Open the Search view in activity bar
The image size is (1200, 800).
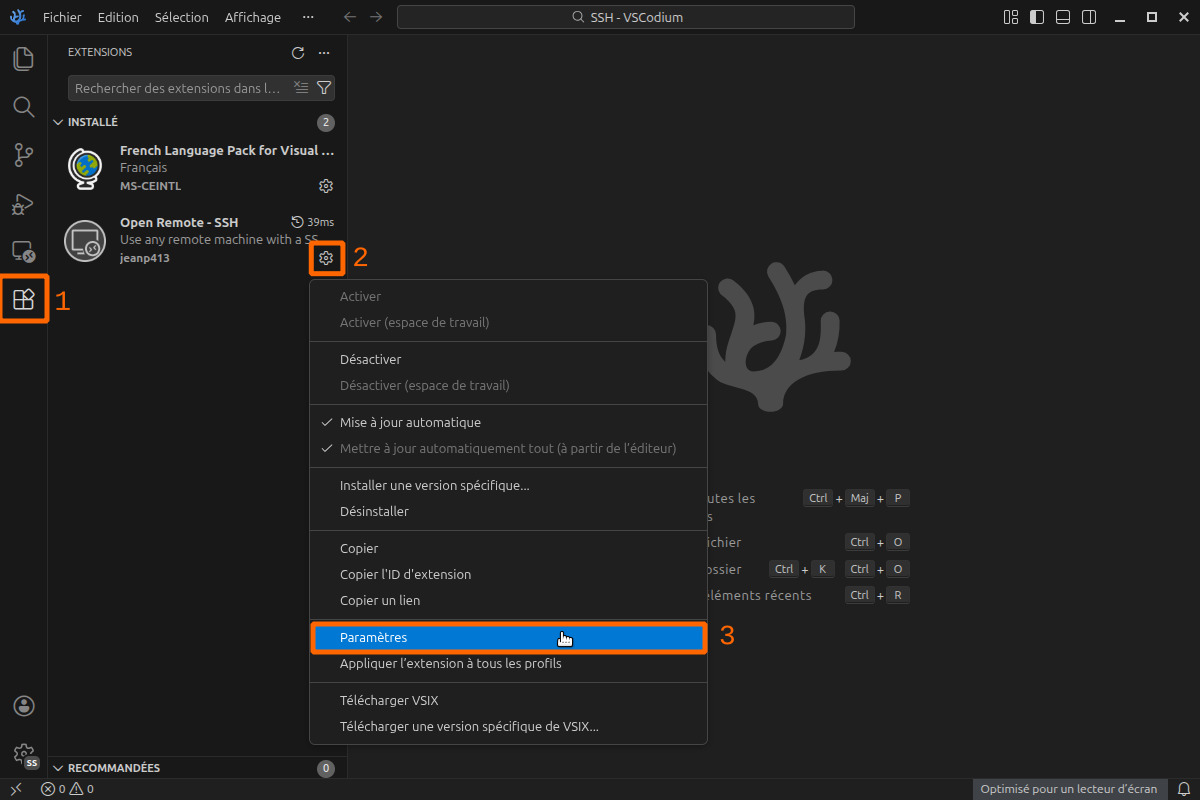[x=24, y=106]
